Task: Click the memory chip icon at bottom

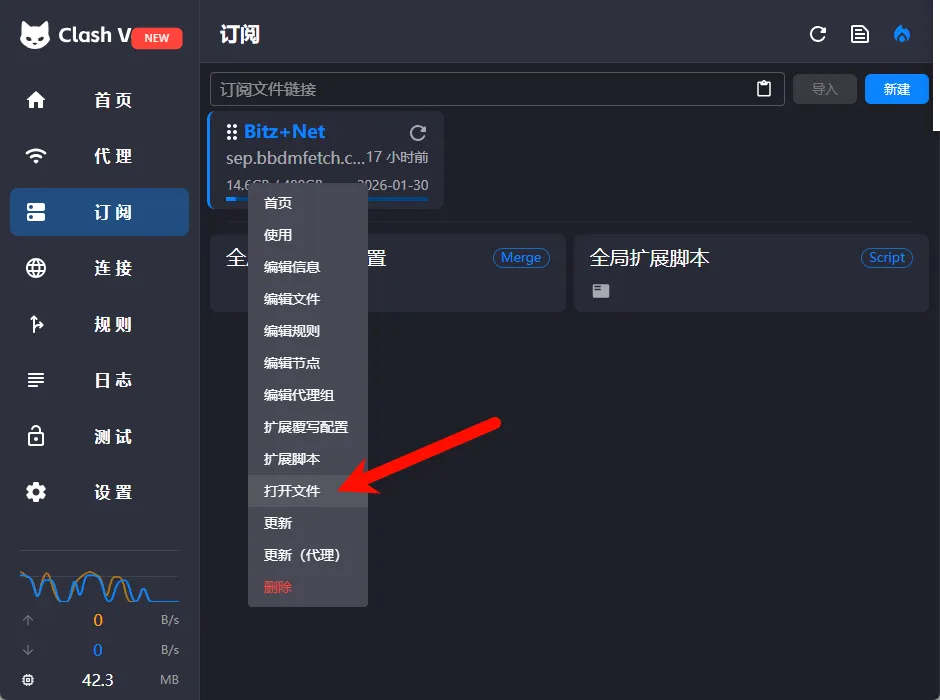Action: (x=28, y=680)
